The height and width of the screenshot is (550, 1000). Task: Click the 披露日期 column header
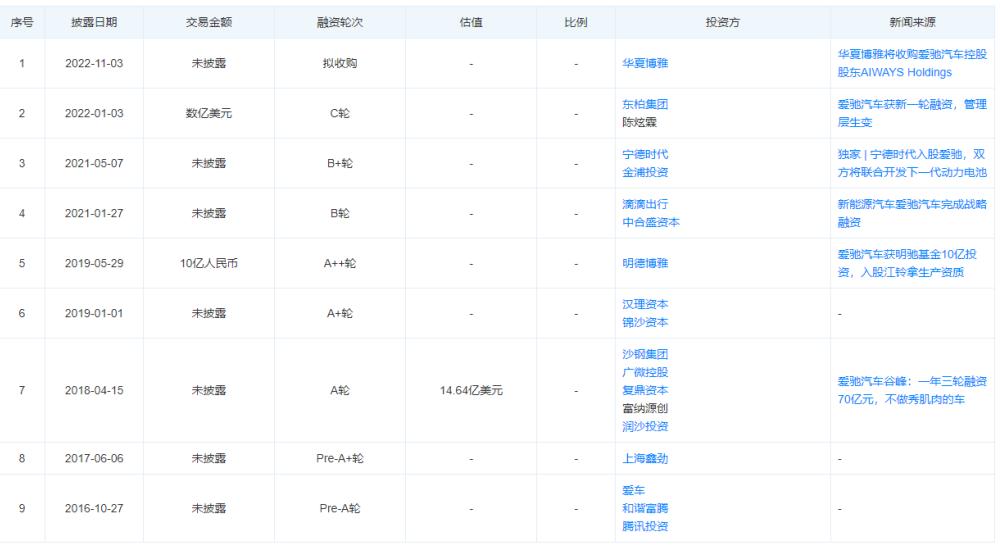94,22
